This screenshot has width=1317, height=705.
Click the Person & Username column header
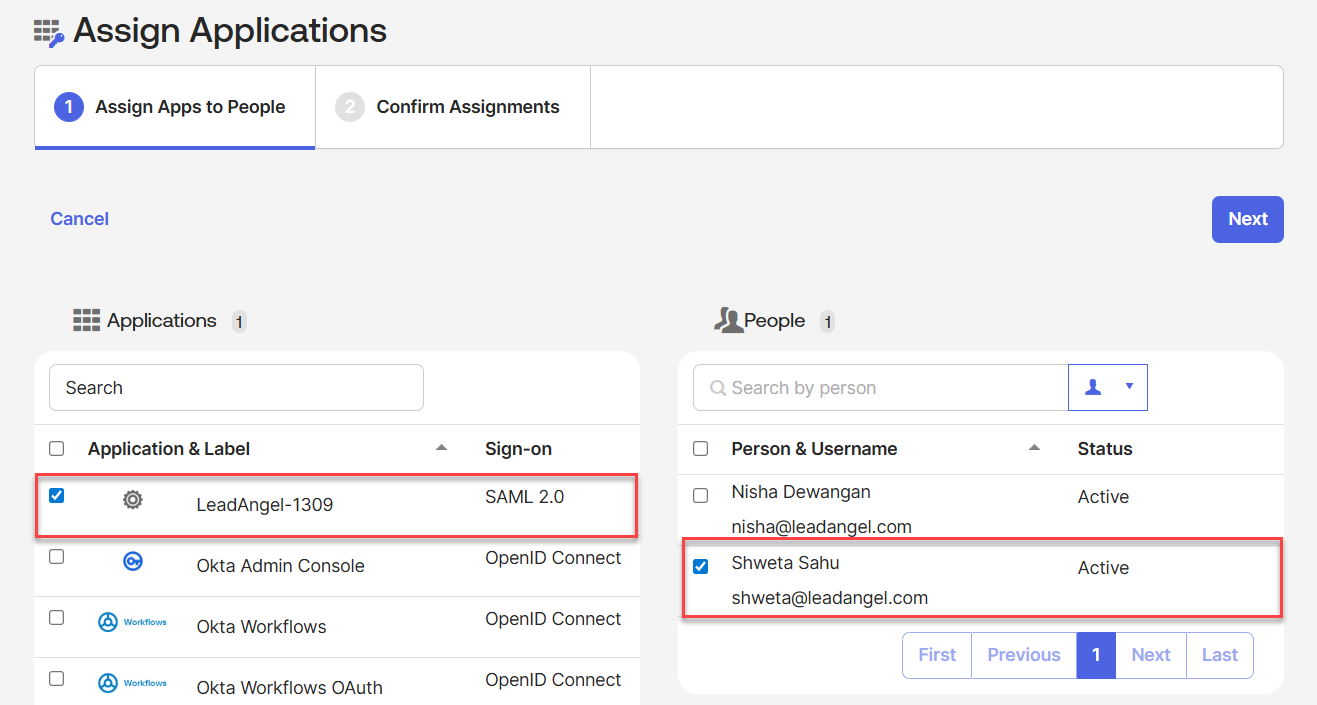(x=814, y=449)
